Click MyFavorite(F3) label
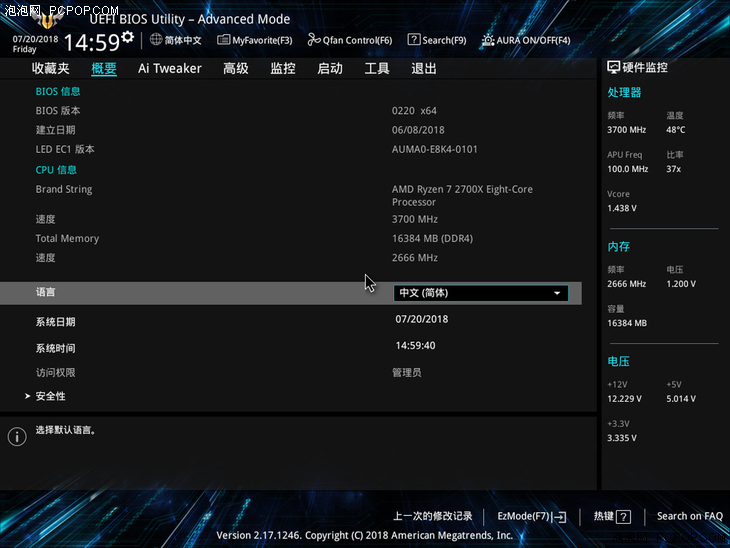Viewport: 730px width, 548px height. (262, 41)
